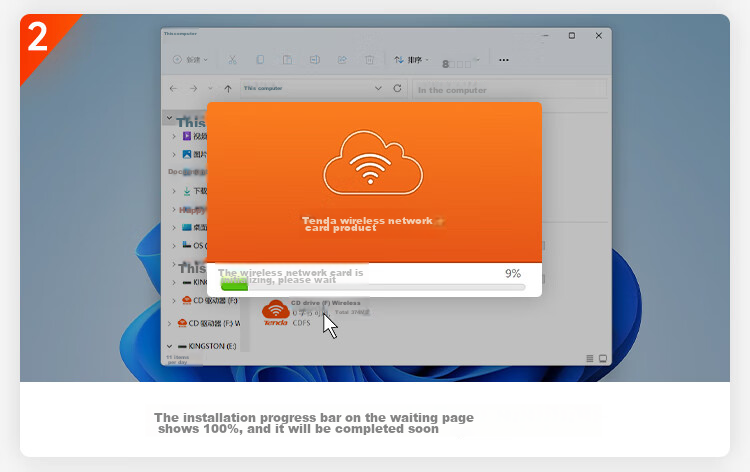
Task: Open recent locations chevron beside forward arrow
Action: 210,88
